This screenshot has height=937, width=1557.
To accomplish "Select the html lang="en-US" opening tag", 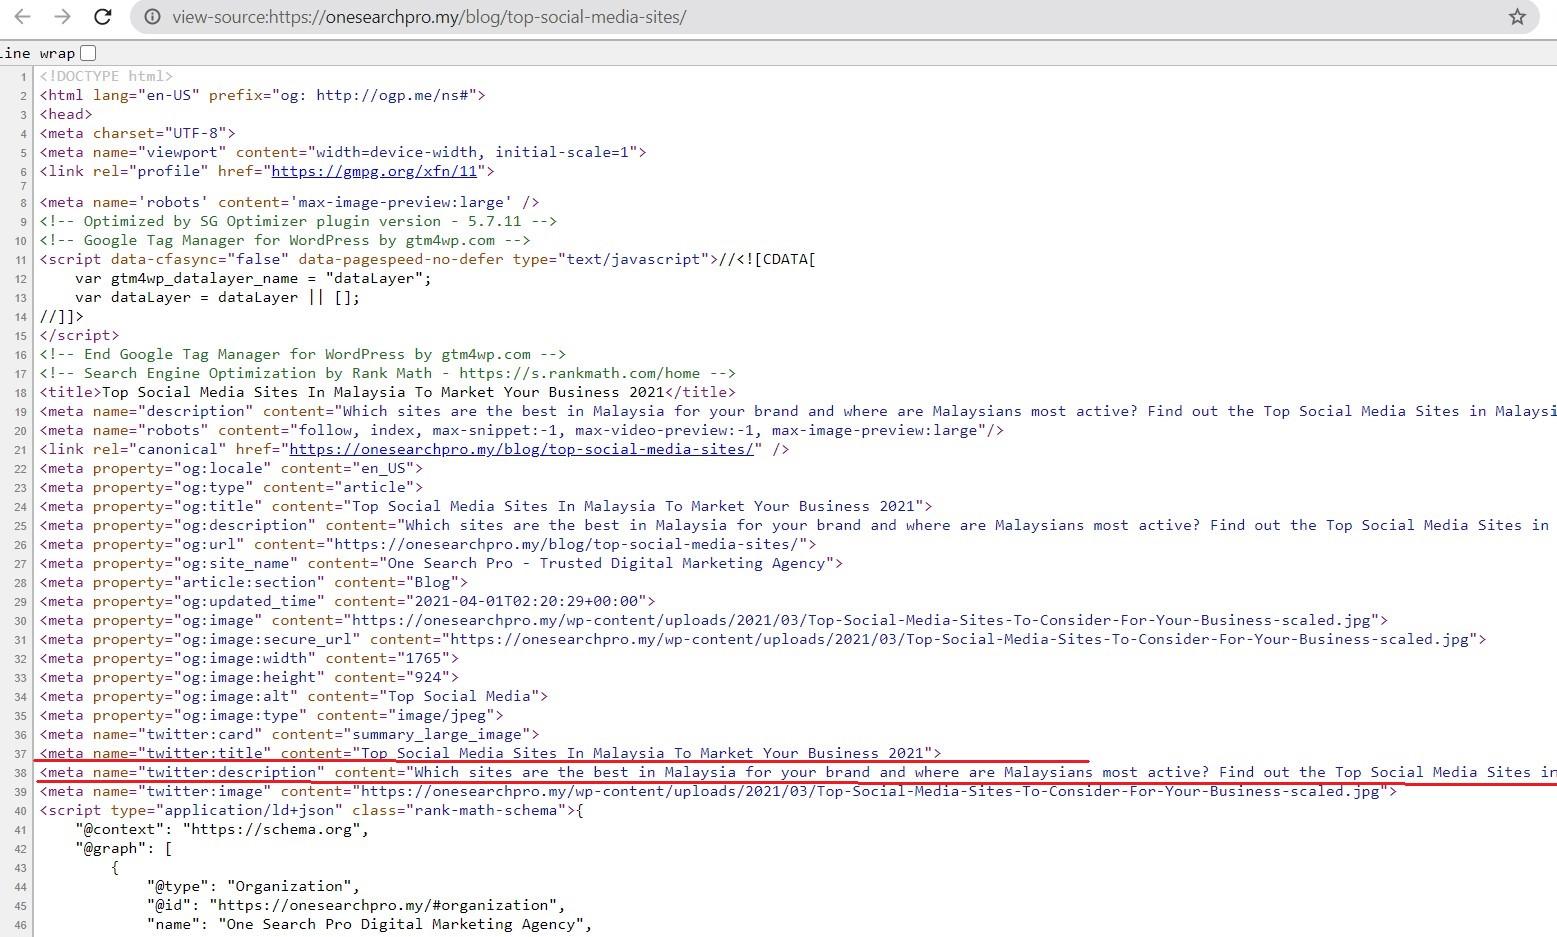I will coord(262,95).
